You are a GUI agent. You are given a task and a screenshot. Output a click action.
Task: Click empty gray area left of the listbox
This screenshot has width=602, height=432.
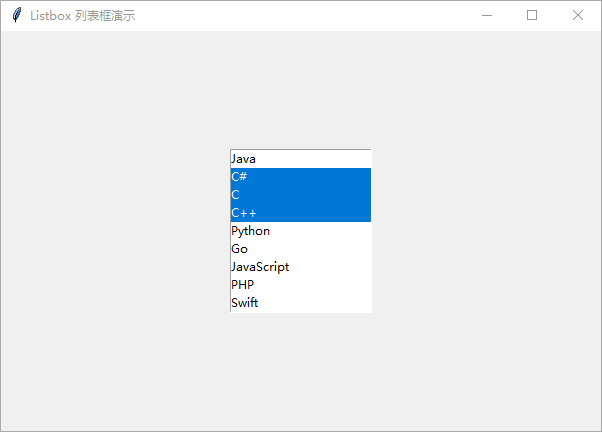pos(115,230)
